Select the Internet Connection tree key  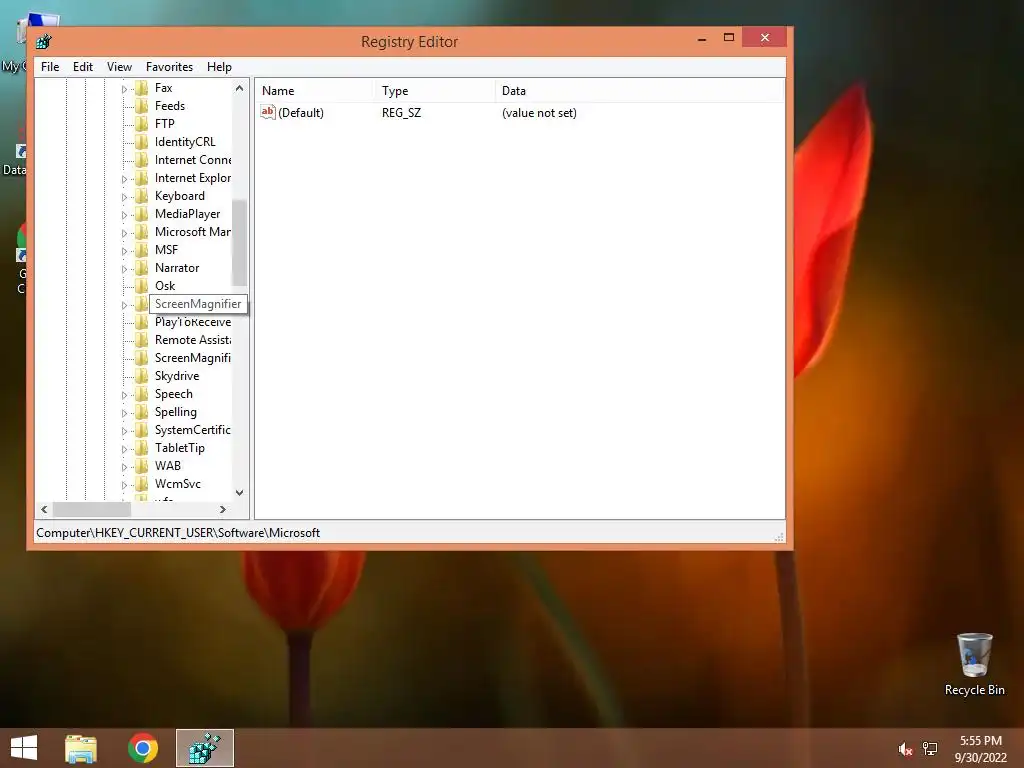tap(193, 160)
